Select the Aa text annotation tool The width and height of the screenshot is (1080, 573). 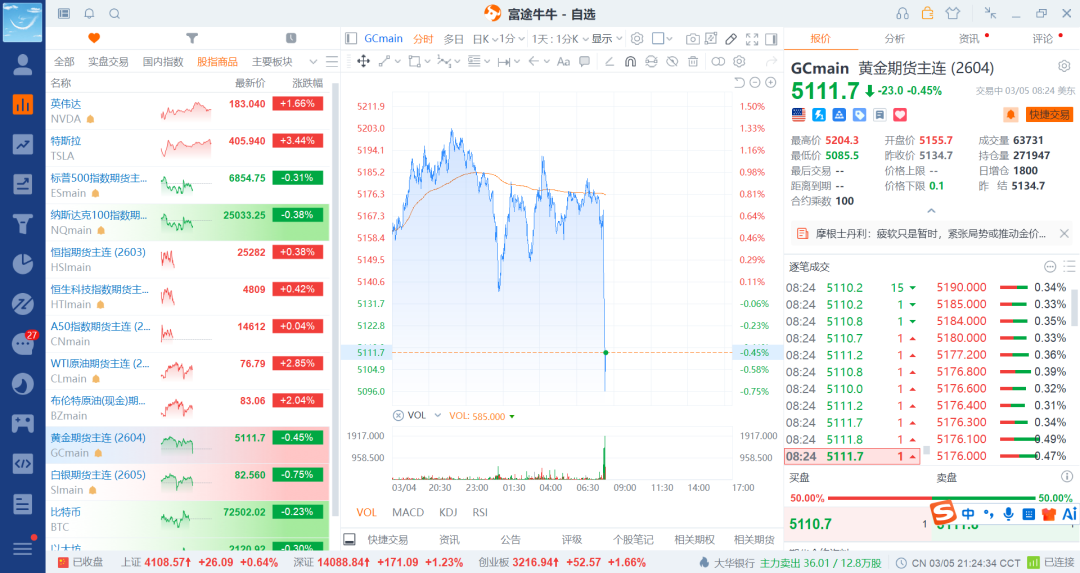coord(563,61)
